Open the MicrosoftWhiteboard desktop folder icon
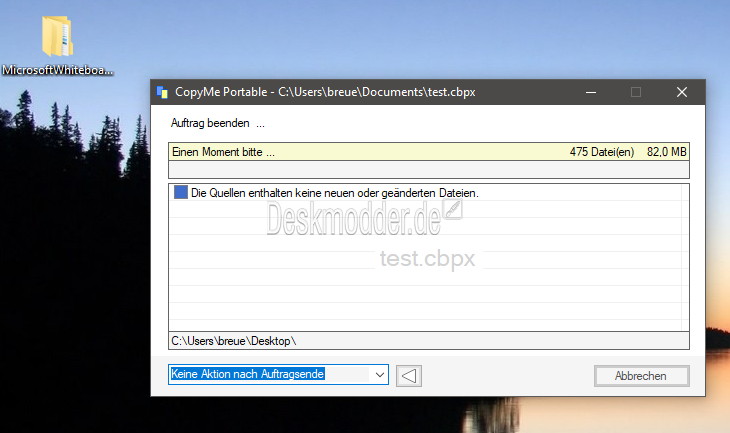730x433 pixels. click(x=57, y=36)
